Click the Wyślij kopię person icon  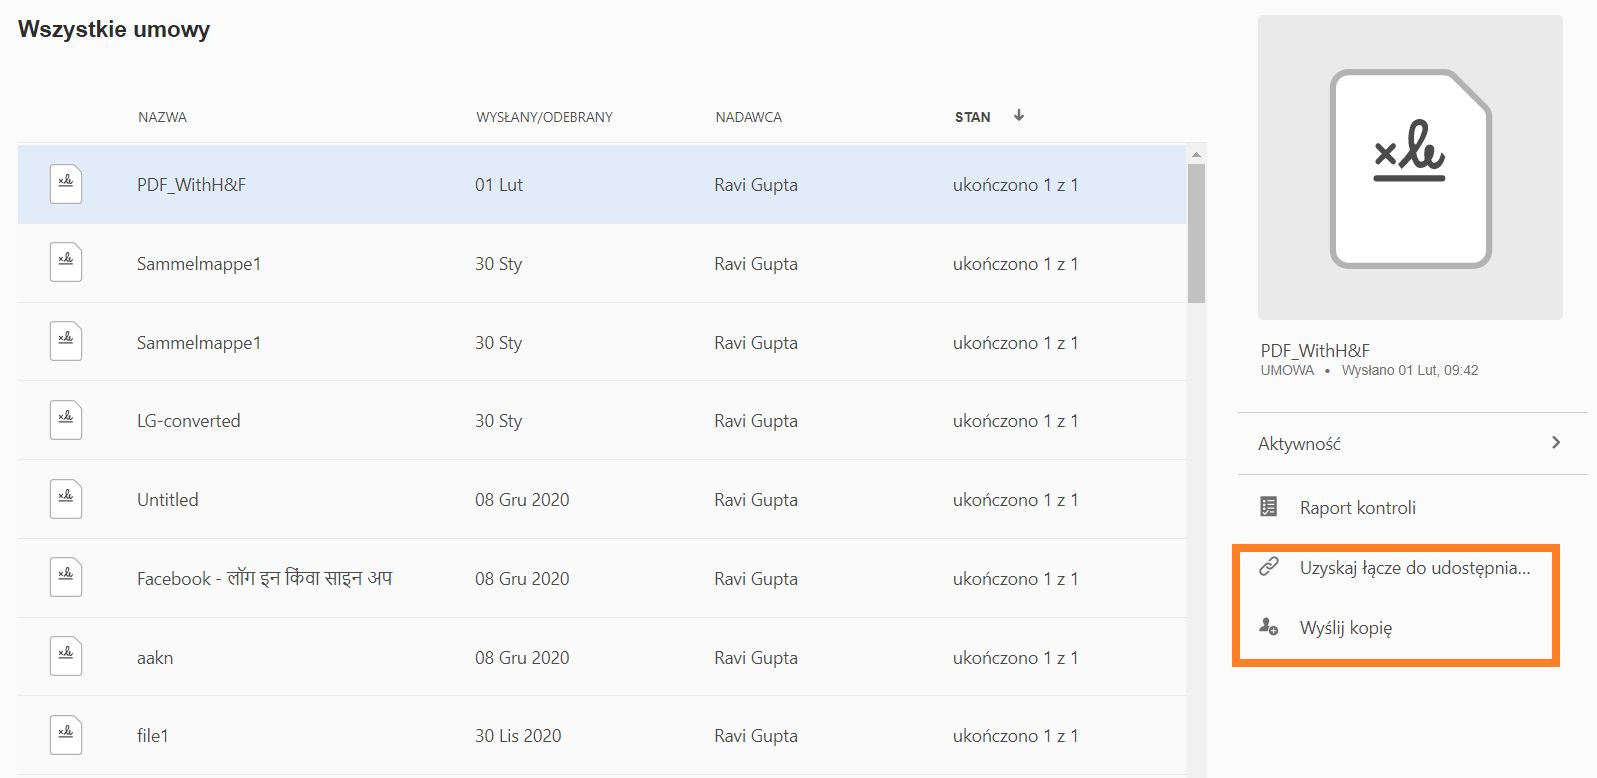[x=1269, y=627]
